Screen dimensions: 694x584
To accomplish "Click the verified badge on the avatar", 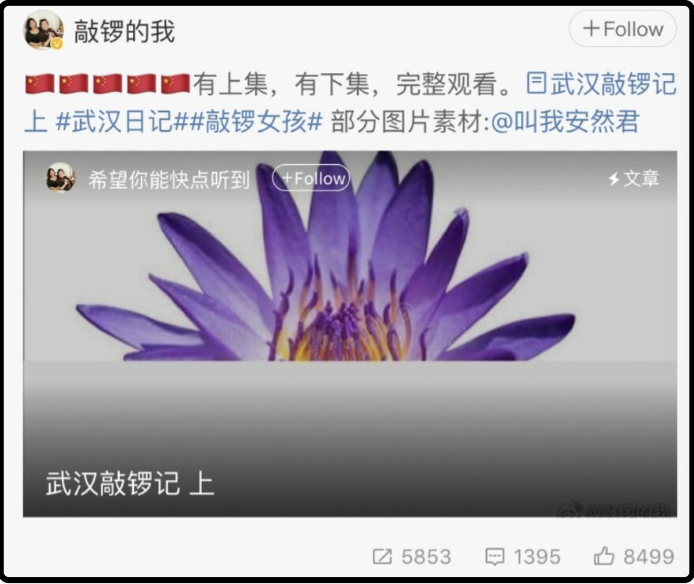I will point(57,44).
